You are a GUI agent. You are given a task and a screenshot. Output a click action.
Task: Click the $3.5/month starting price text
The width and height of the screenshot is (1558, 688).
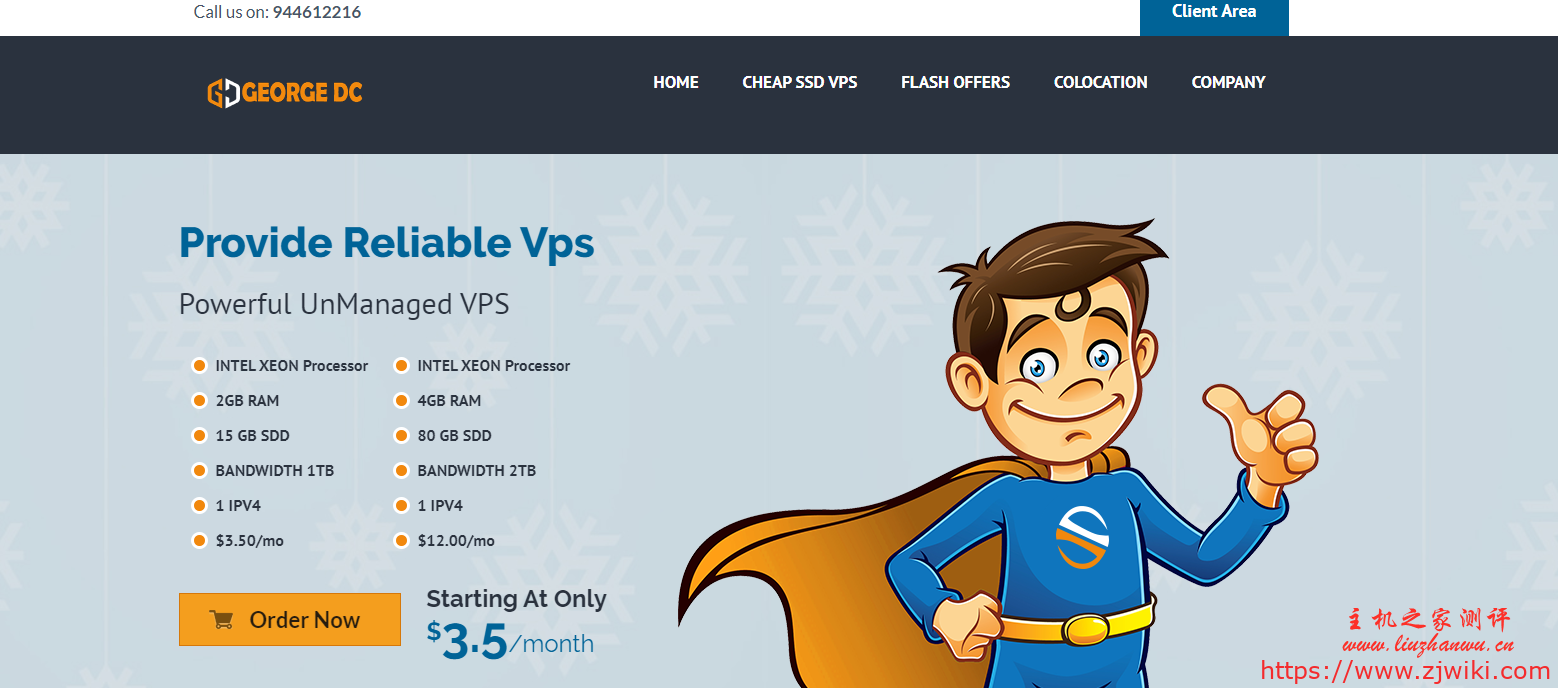pos(510,641)
